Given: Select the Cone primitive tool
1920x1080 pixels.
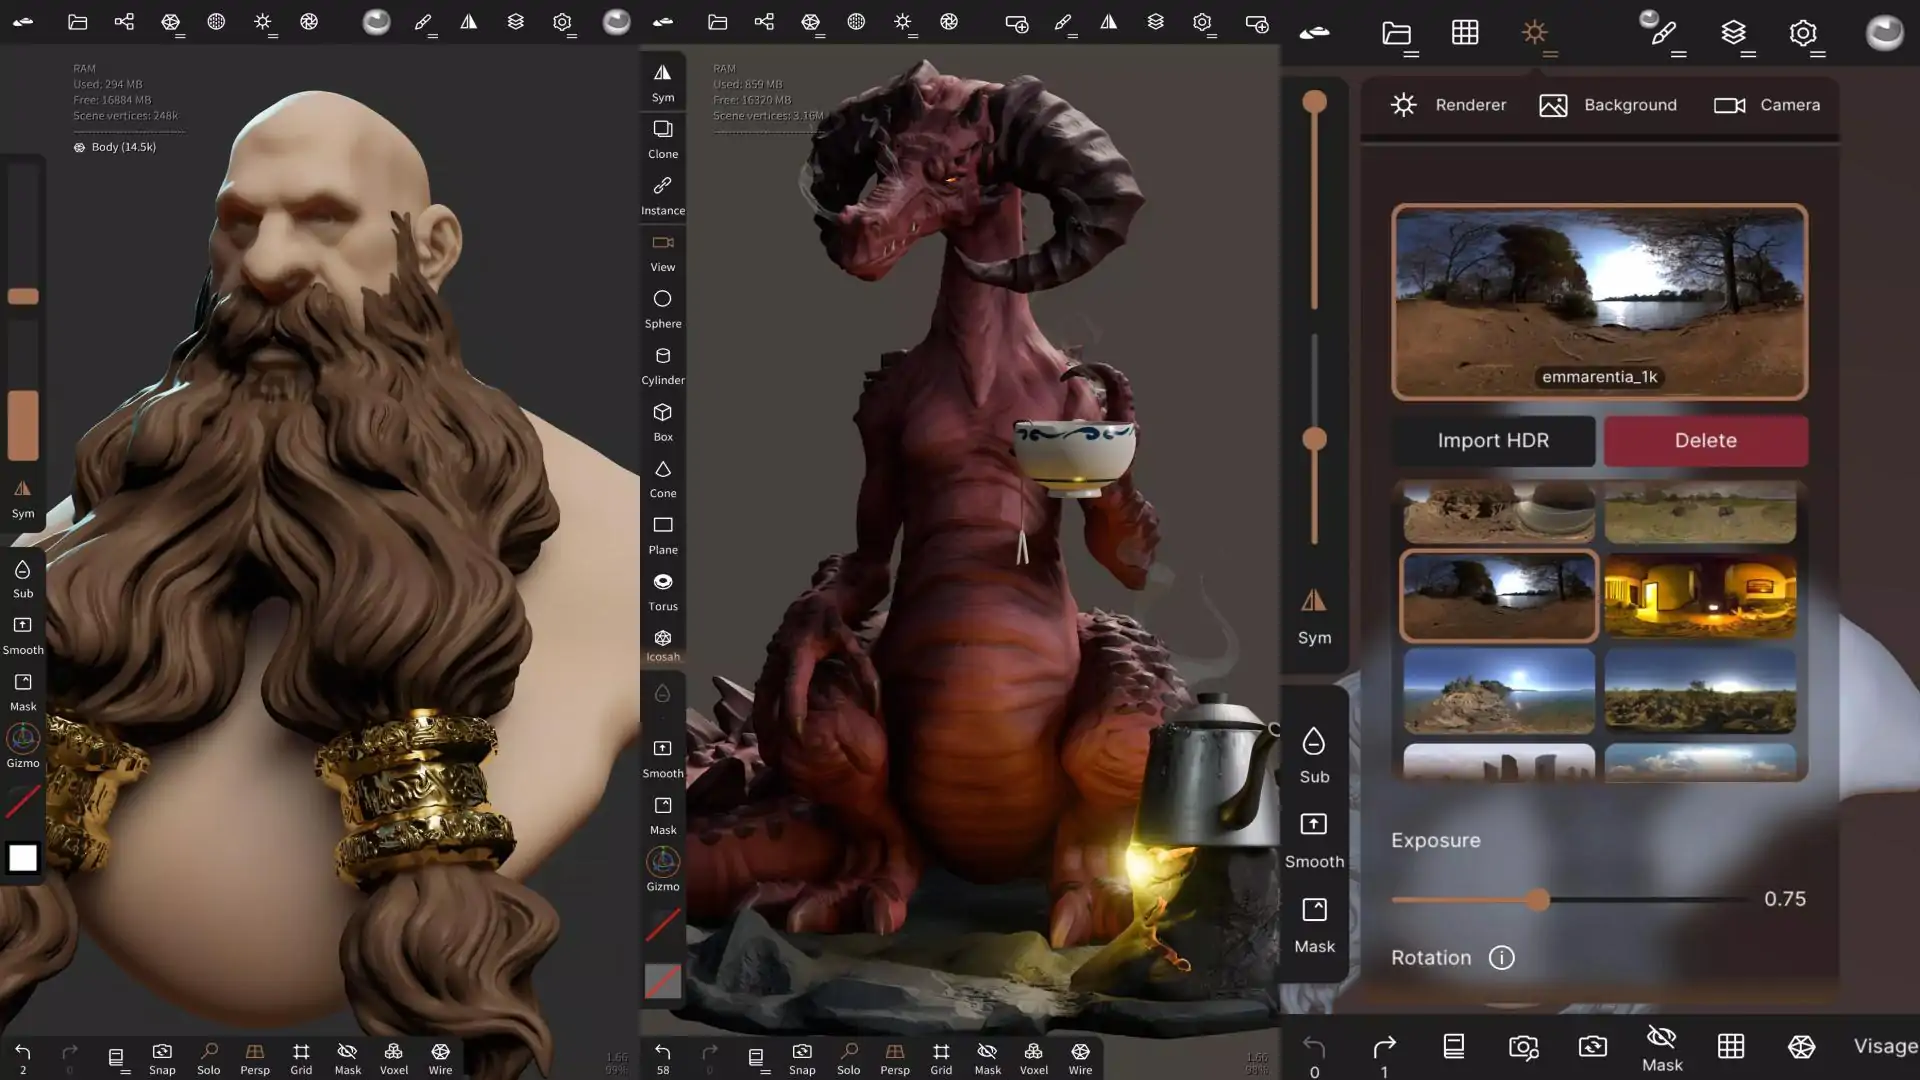Looking at the screenshot, I should 662,477.
